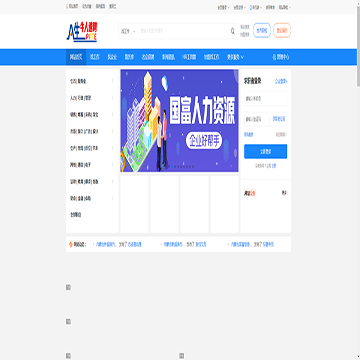The width and height of the screenshot is (360, 360).
Task: Select the active blue carousel dot on banner
Action: [172, 166]
